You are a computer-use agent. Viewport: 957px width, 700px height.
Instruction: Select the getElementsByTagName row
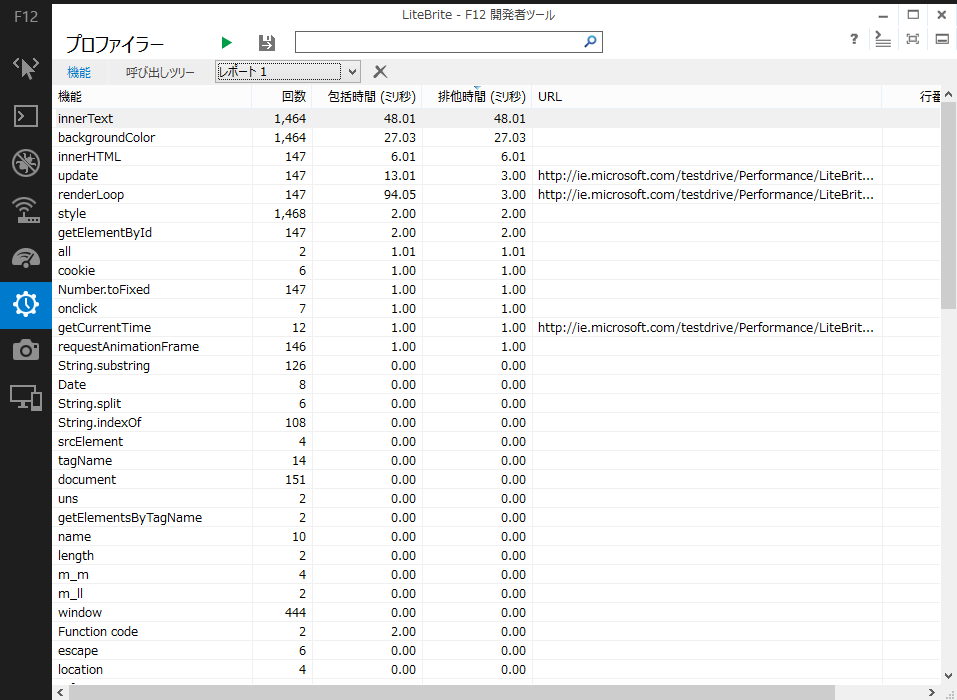(497, 518)
